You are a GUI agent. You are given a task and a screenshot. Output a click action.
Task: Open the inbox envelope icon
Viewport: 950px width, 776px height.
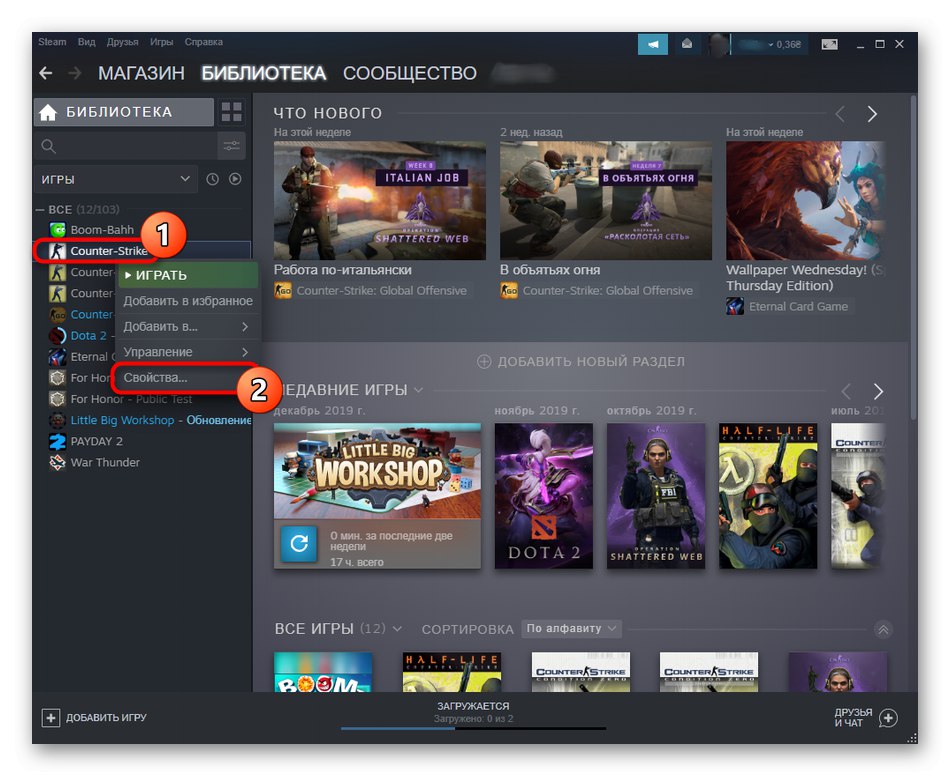[686, 44]
